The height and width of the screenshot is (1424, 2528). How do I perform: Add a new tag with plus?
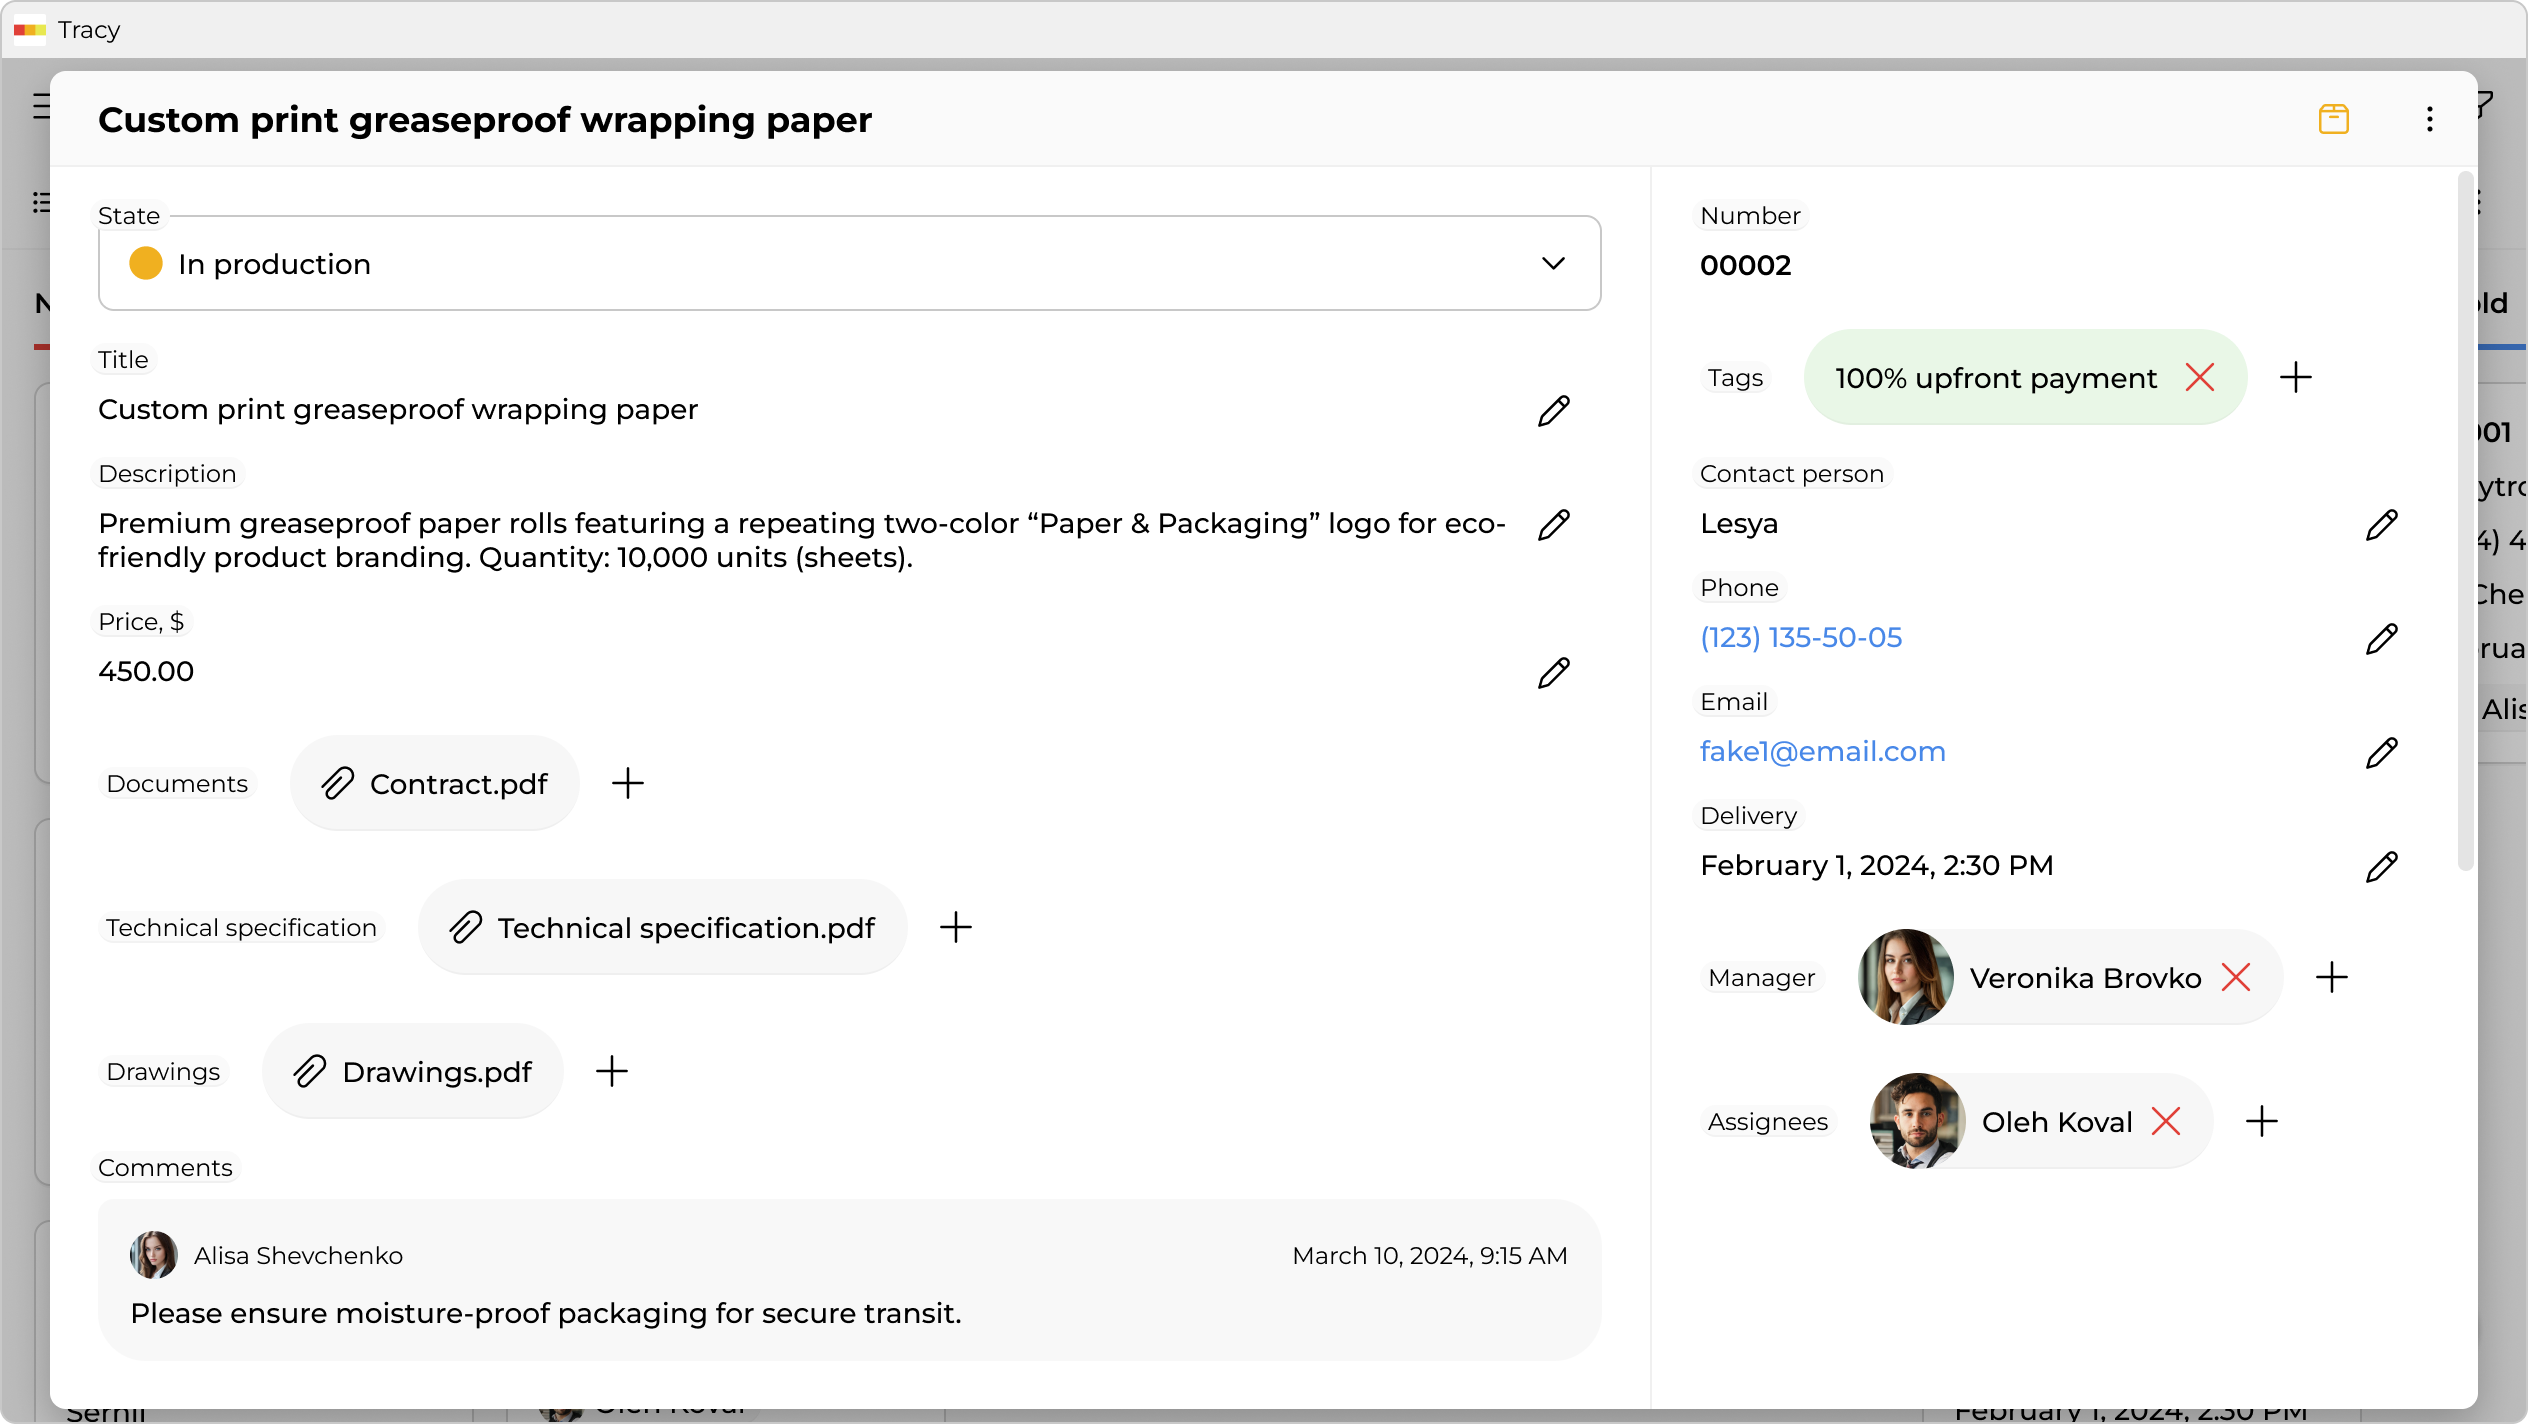click(x=2295, y=378)
